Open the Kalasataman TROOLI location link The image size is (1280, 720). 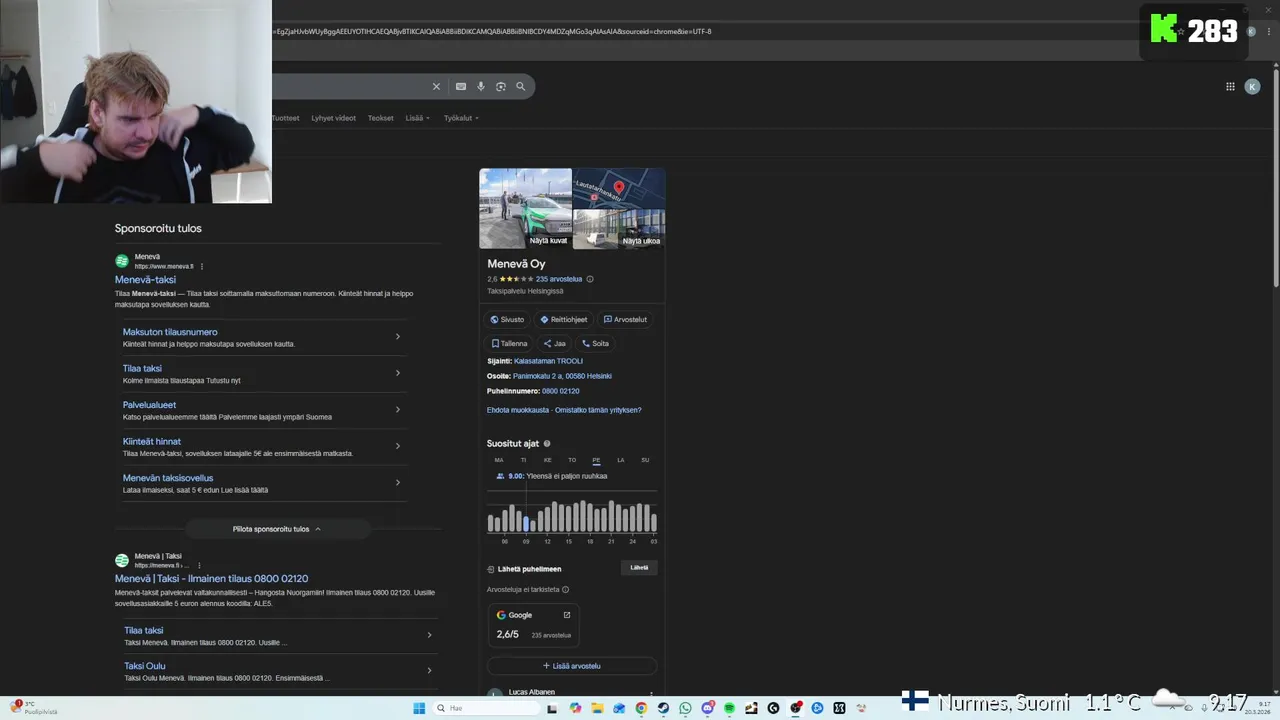548,361
